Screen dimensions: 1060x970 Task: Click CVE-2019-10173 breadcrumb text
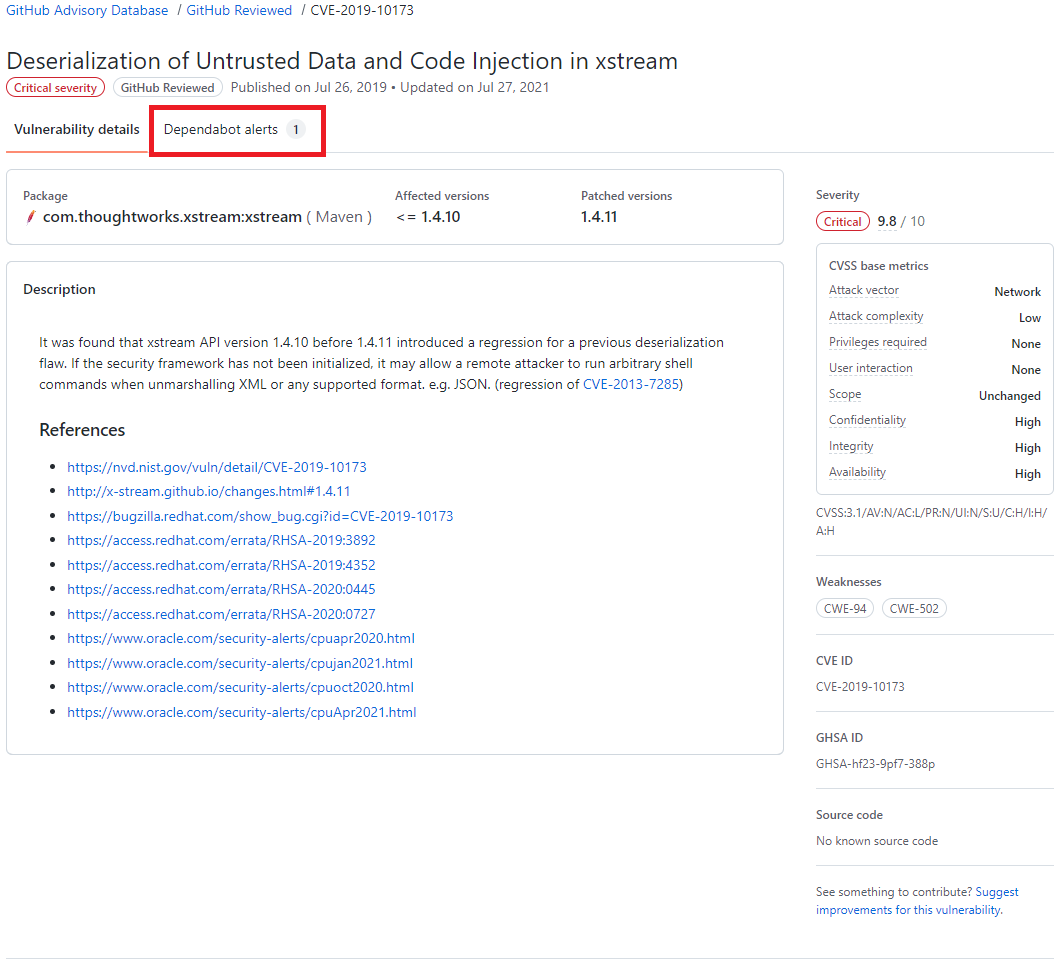click(x=362, y=10)
